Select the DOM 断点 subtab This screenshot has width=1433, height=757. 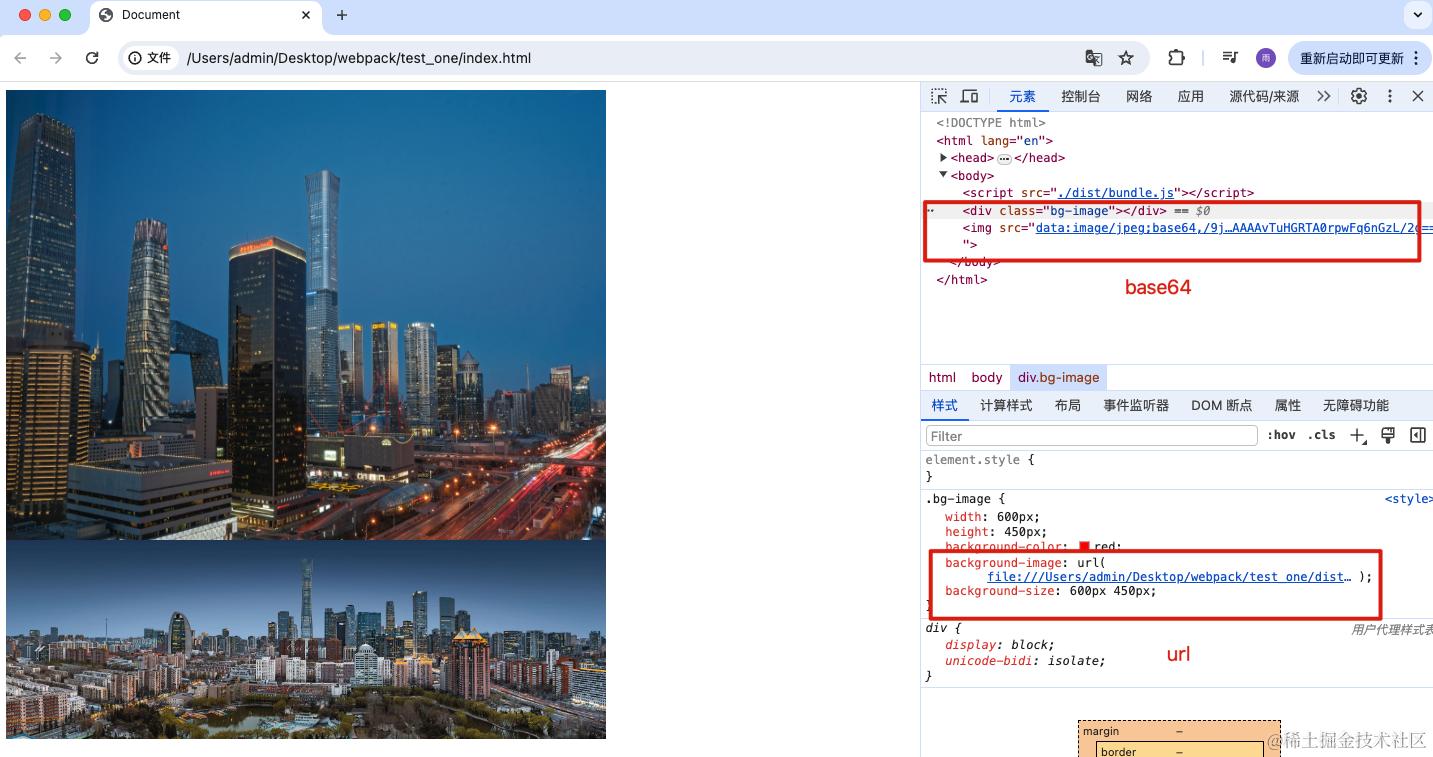pyautogui.click(x=1221, y=405)
